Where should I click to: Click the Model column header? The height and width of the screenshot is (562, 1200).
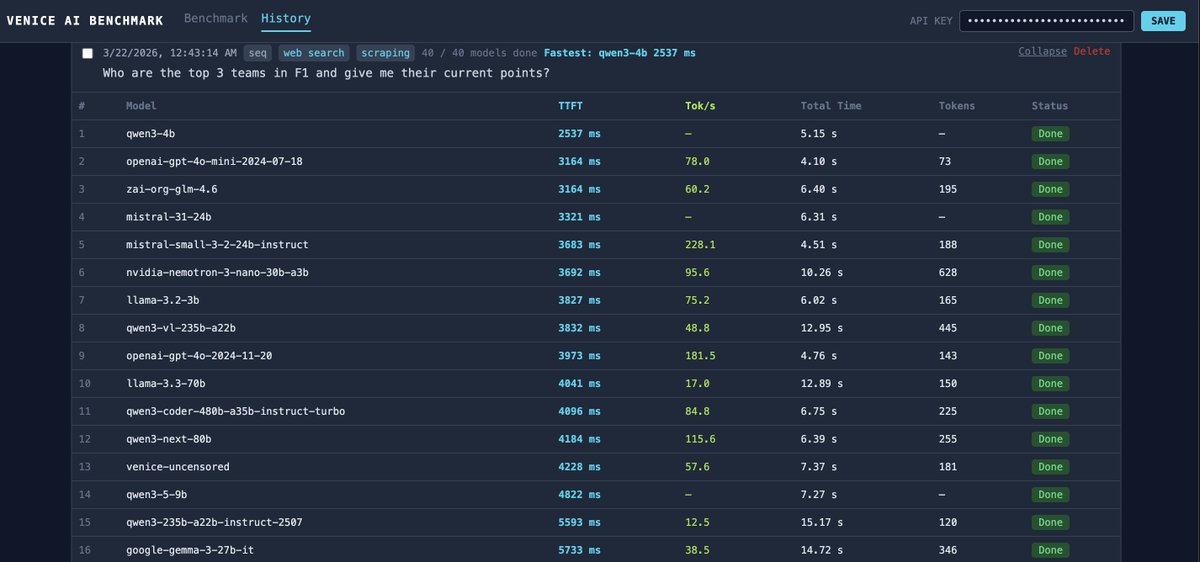pyautogui.click(x=141, y=105)
